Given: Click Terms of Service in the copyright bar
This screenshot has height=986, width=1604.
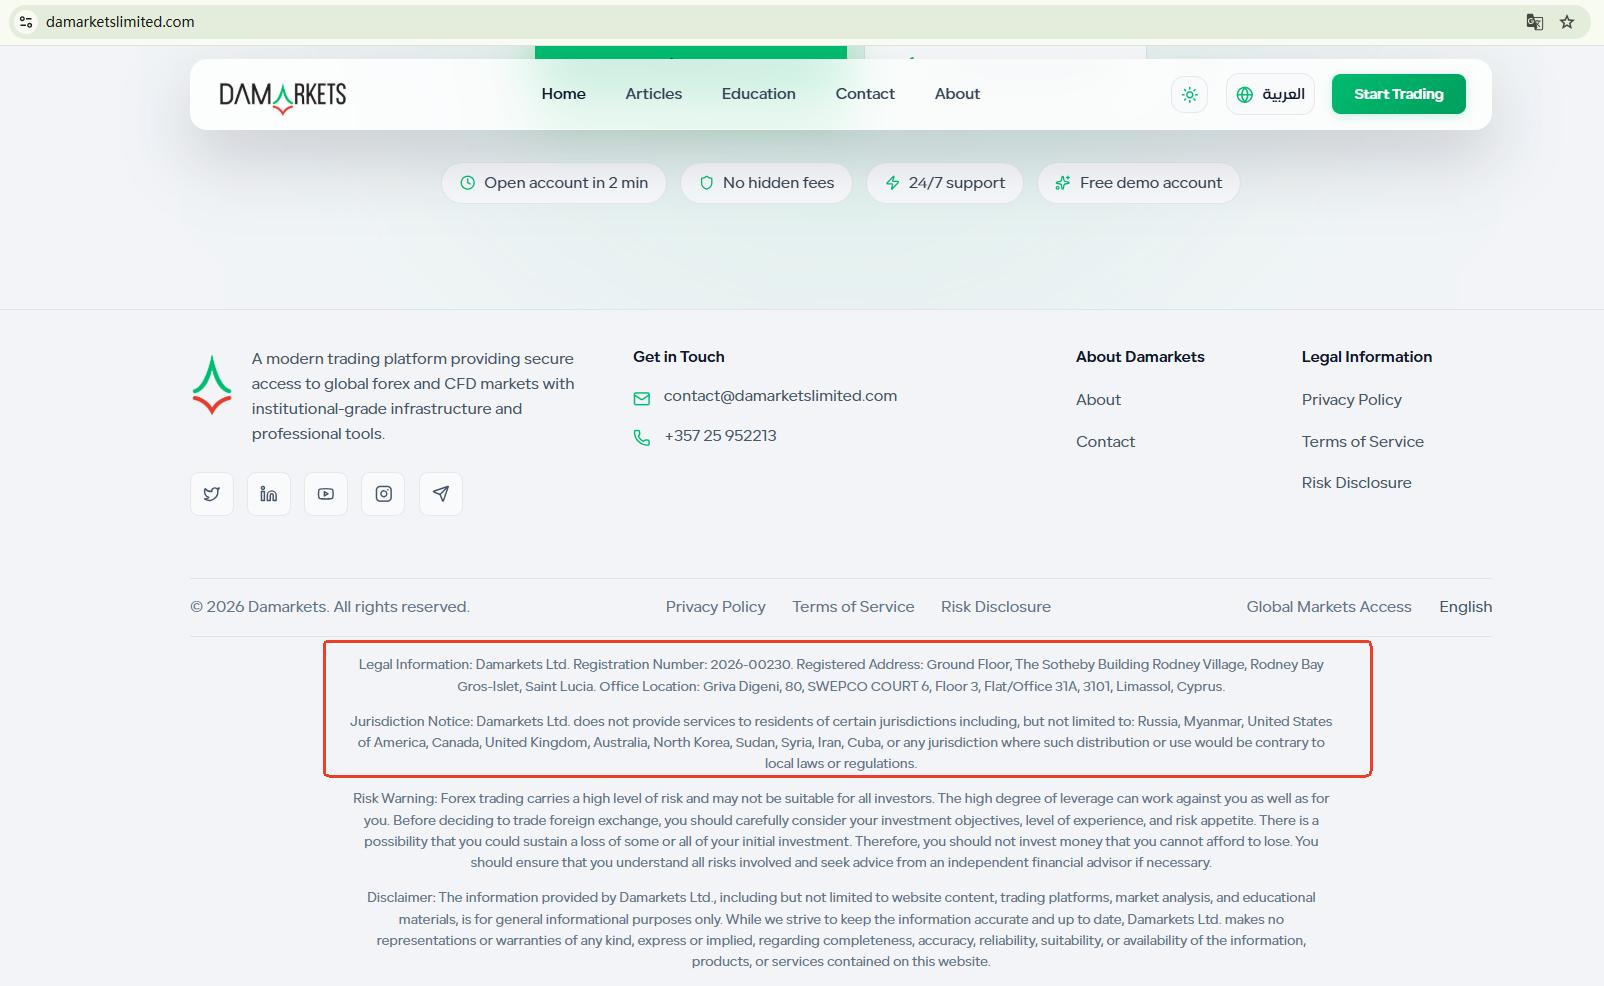Looking at the screenshot, I should [x=853, y=607].
